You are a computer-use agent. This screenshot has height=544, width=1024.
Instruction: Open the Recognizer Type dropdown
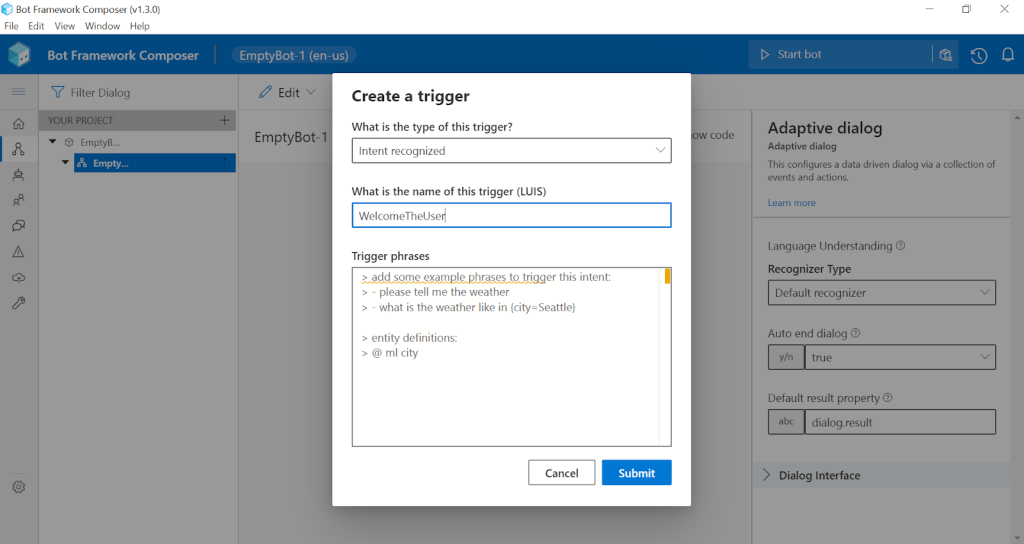(x=882, y=293)
